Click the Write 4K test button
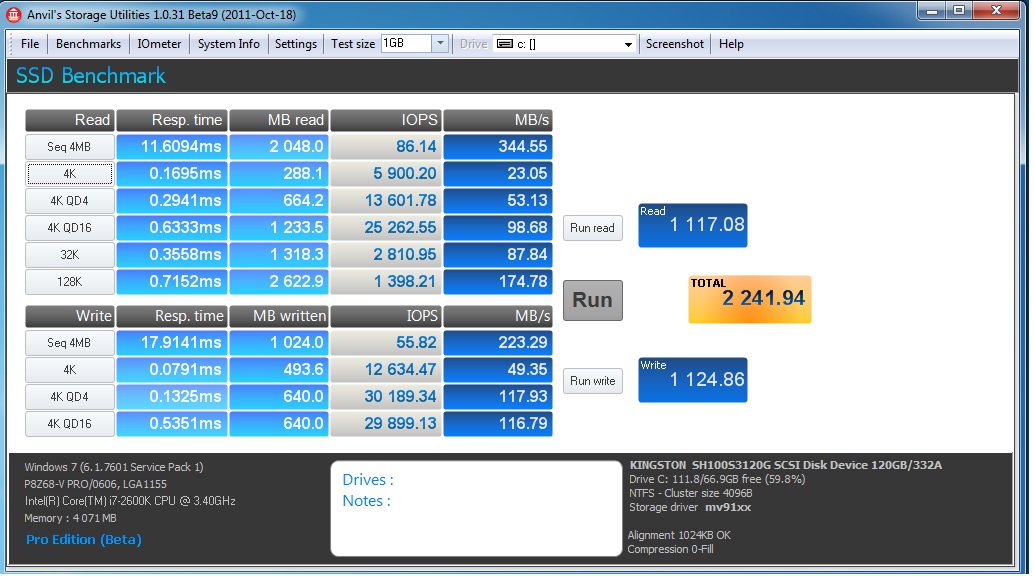This screenshot has height=579, width=1034. tap(70, 371)
